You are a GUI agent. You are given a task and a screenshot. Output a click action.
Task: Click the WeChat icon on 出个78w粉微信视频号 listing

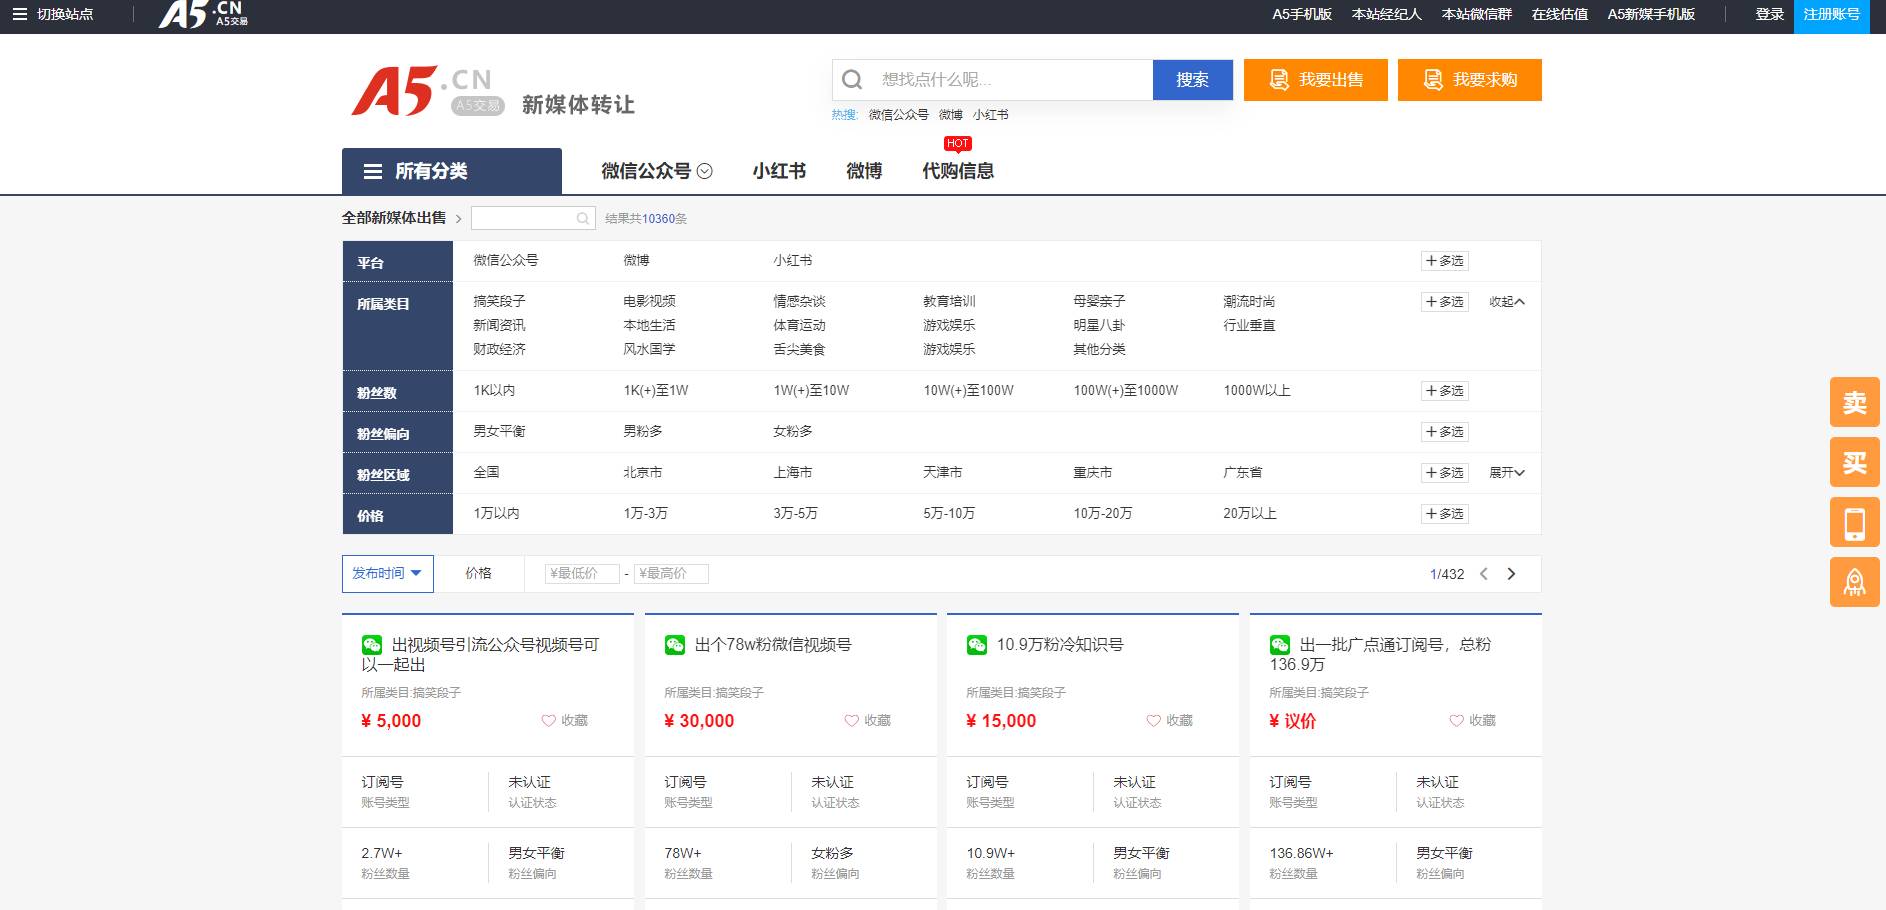point(676,645)
